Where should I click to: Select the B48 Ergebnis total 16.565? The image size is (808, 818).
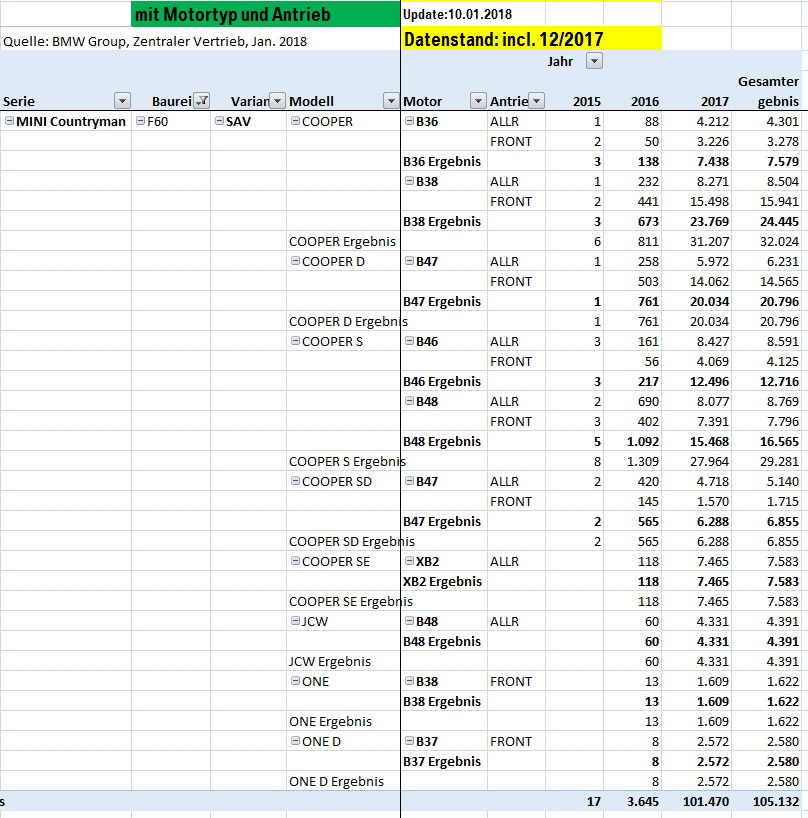779,441
